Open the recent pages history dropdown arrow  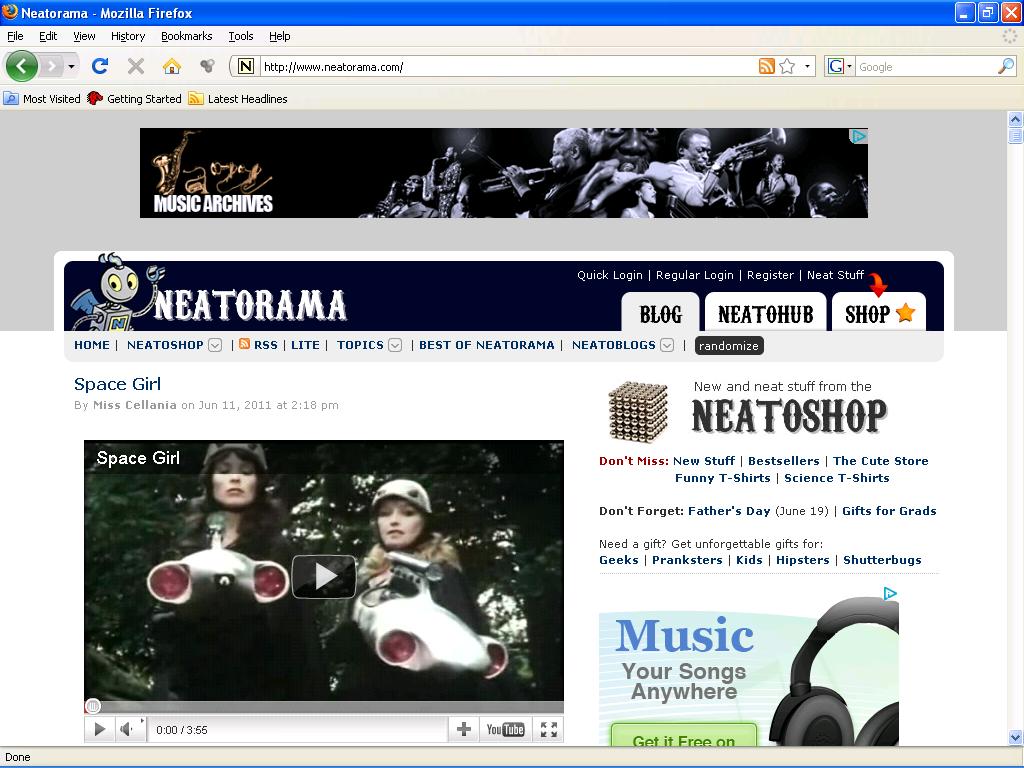(x=71, y=67)
